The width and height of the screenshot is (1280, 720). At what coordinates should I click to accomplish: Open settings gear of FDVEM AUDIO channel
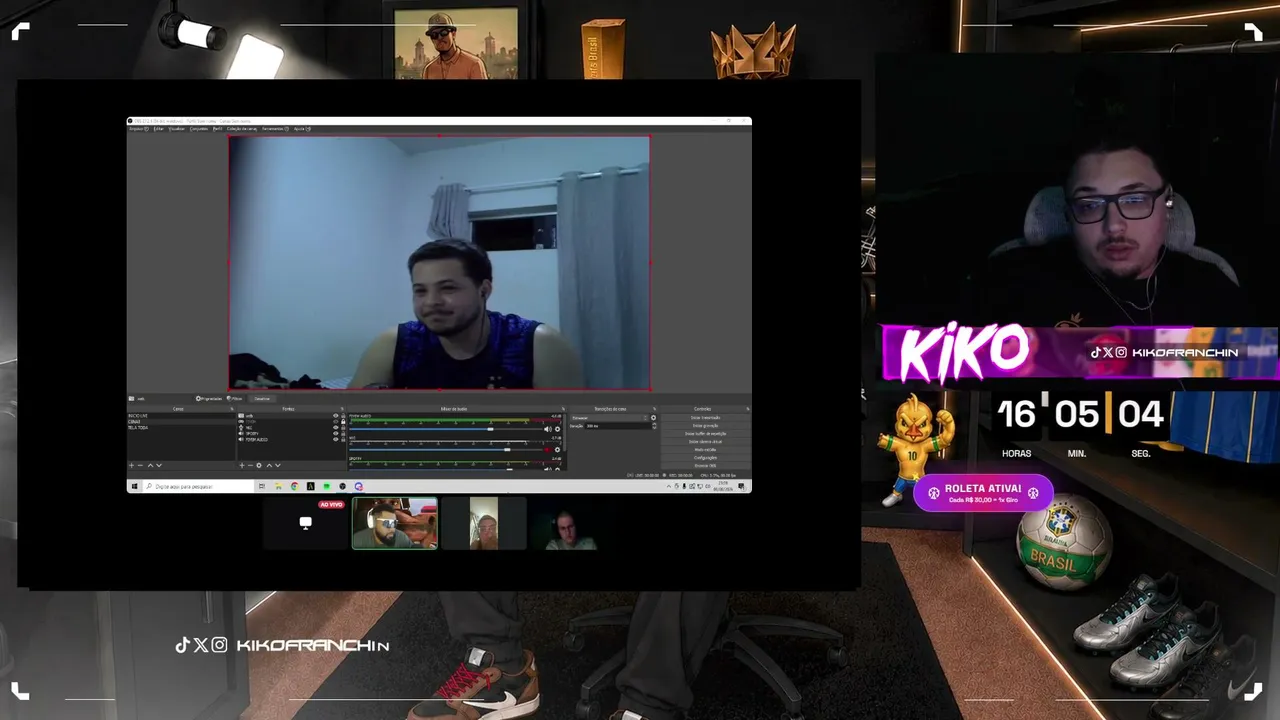557,429
